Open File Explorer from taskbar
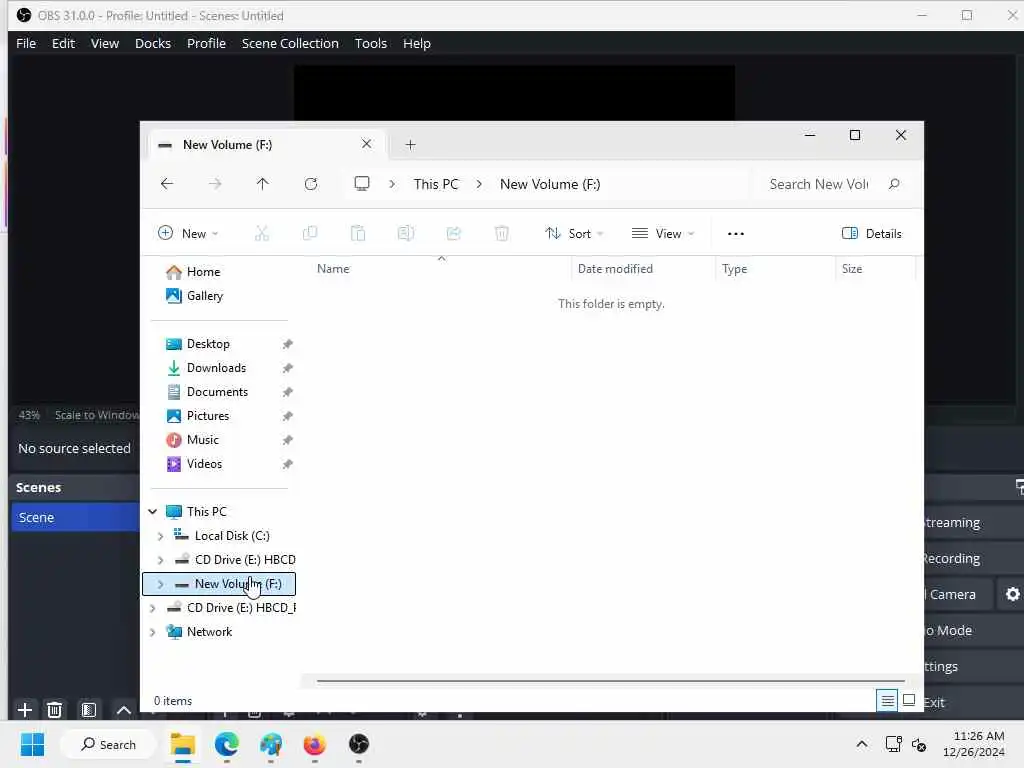Image resolution: width=1024 pixels, height=768 pixels. coord(183,744)
